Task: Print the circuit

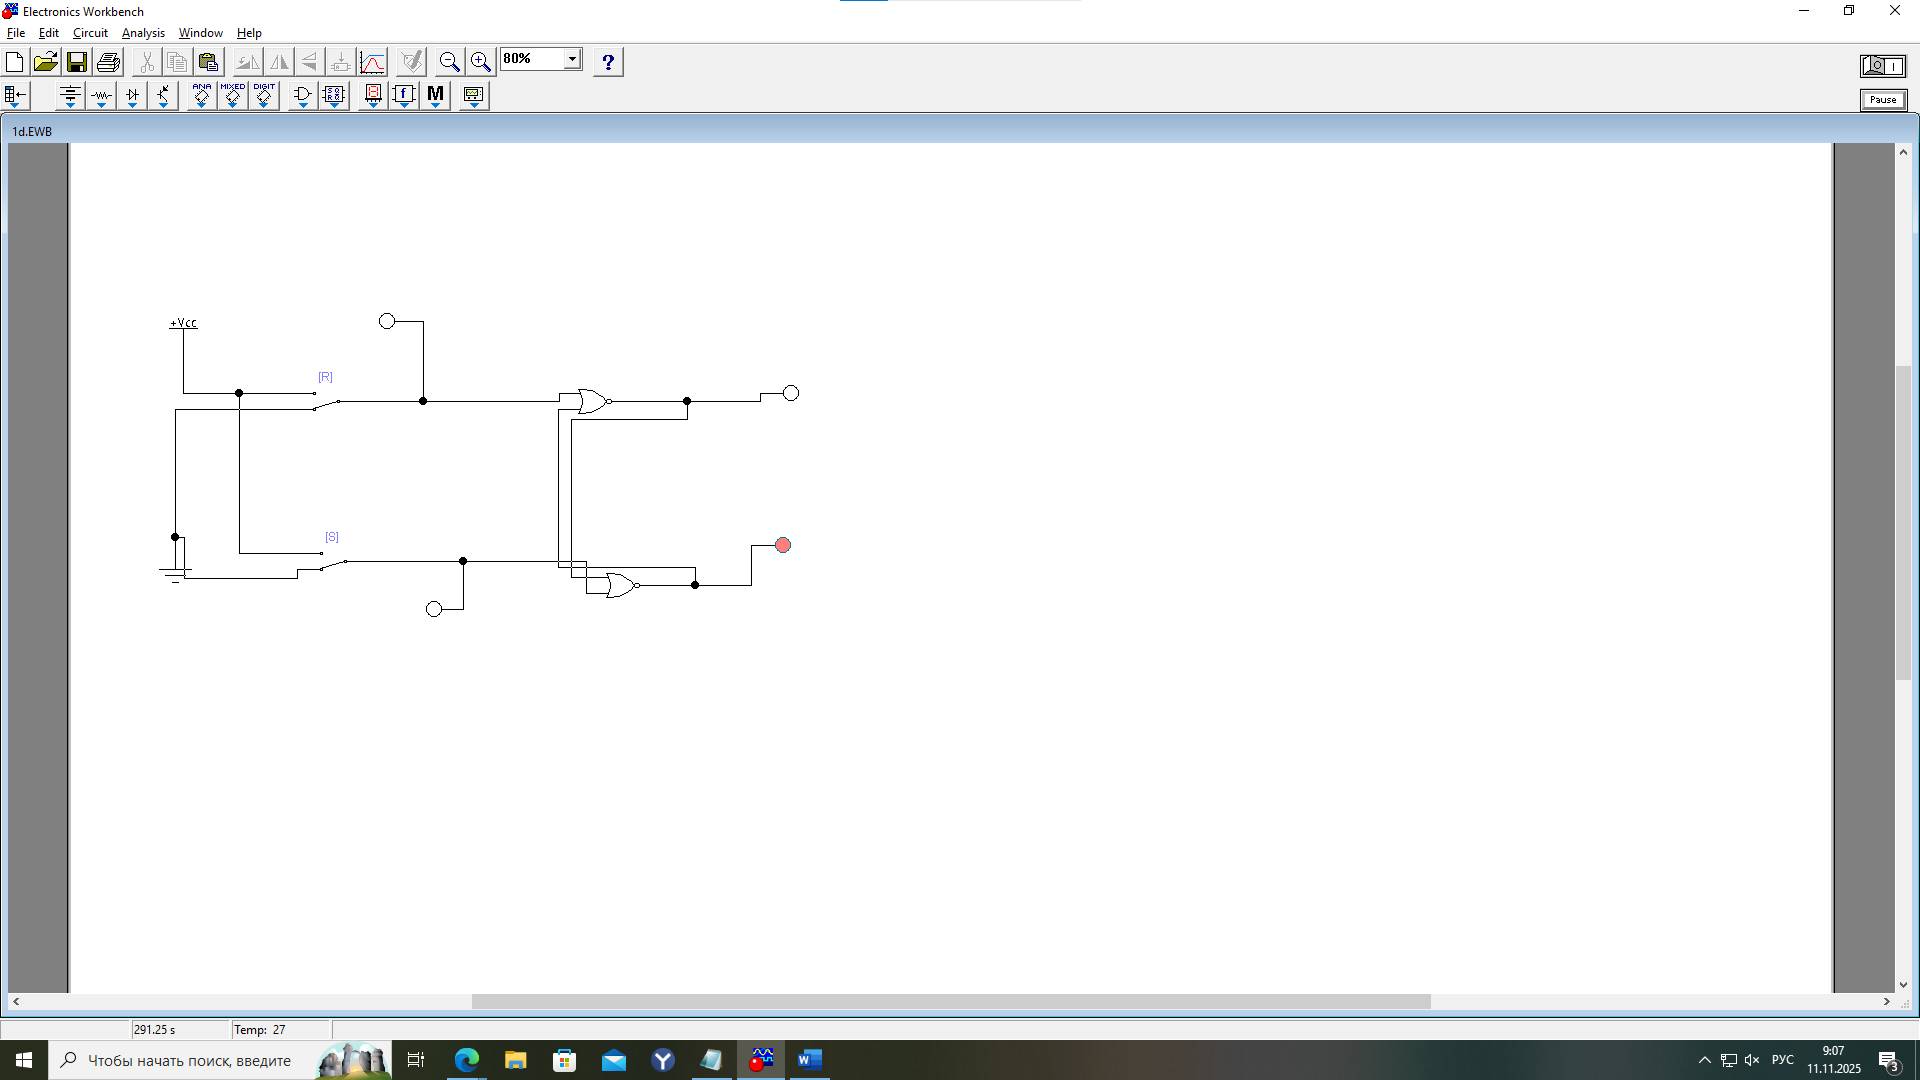Action: (x=109, y=62)
